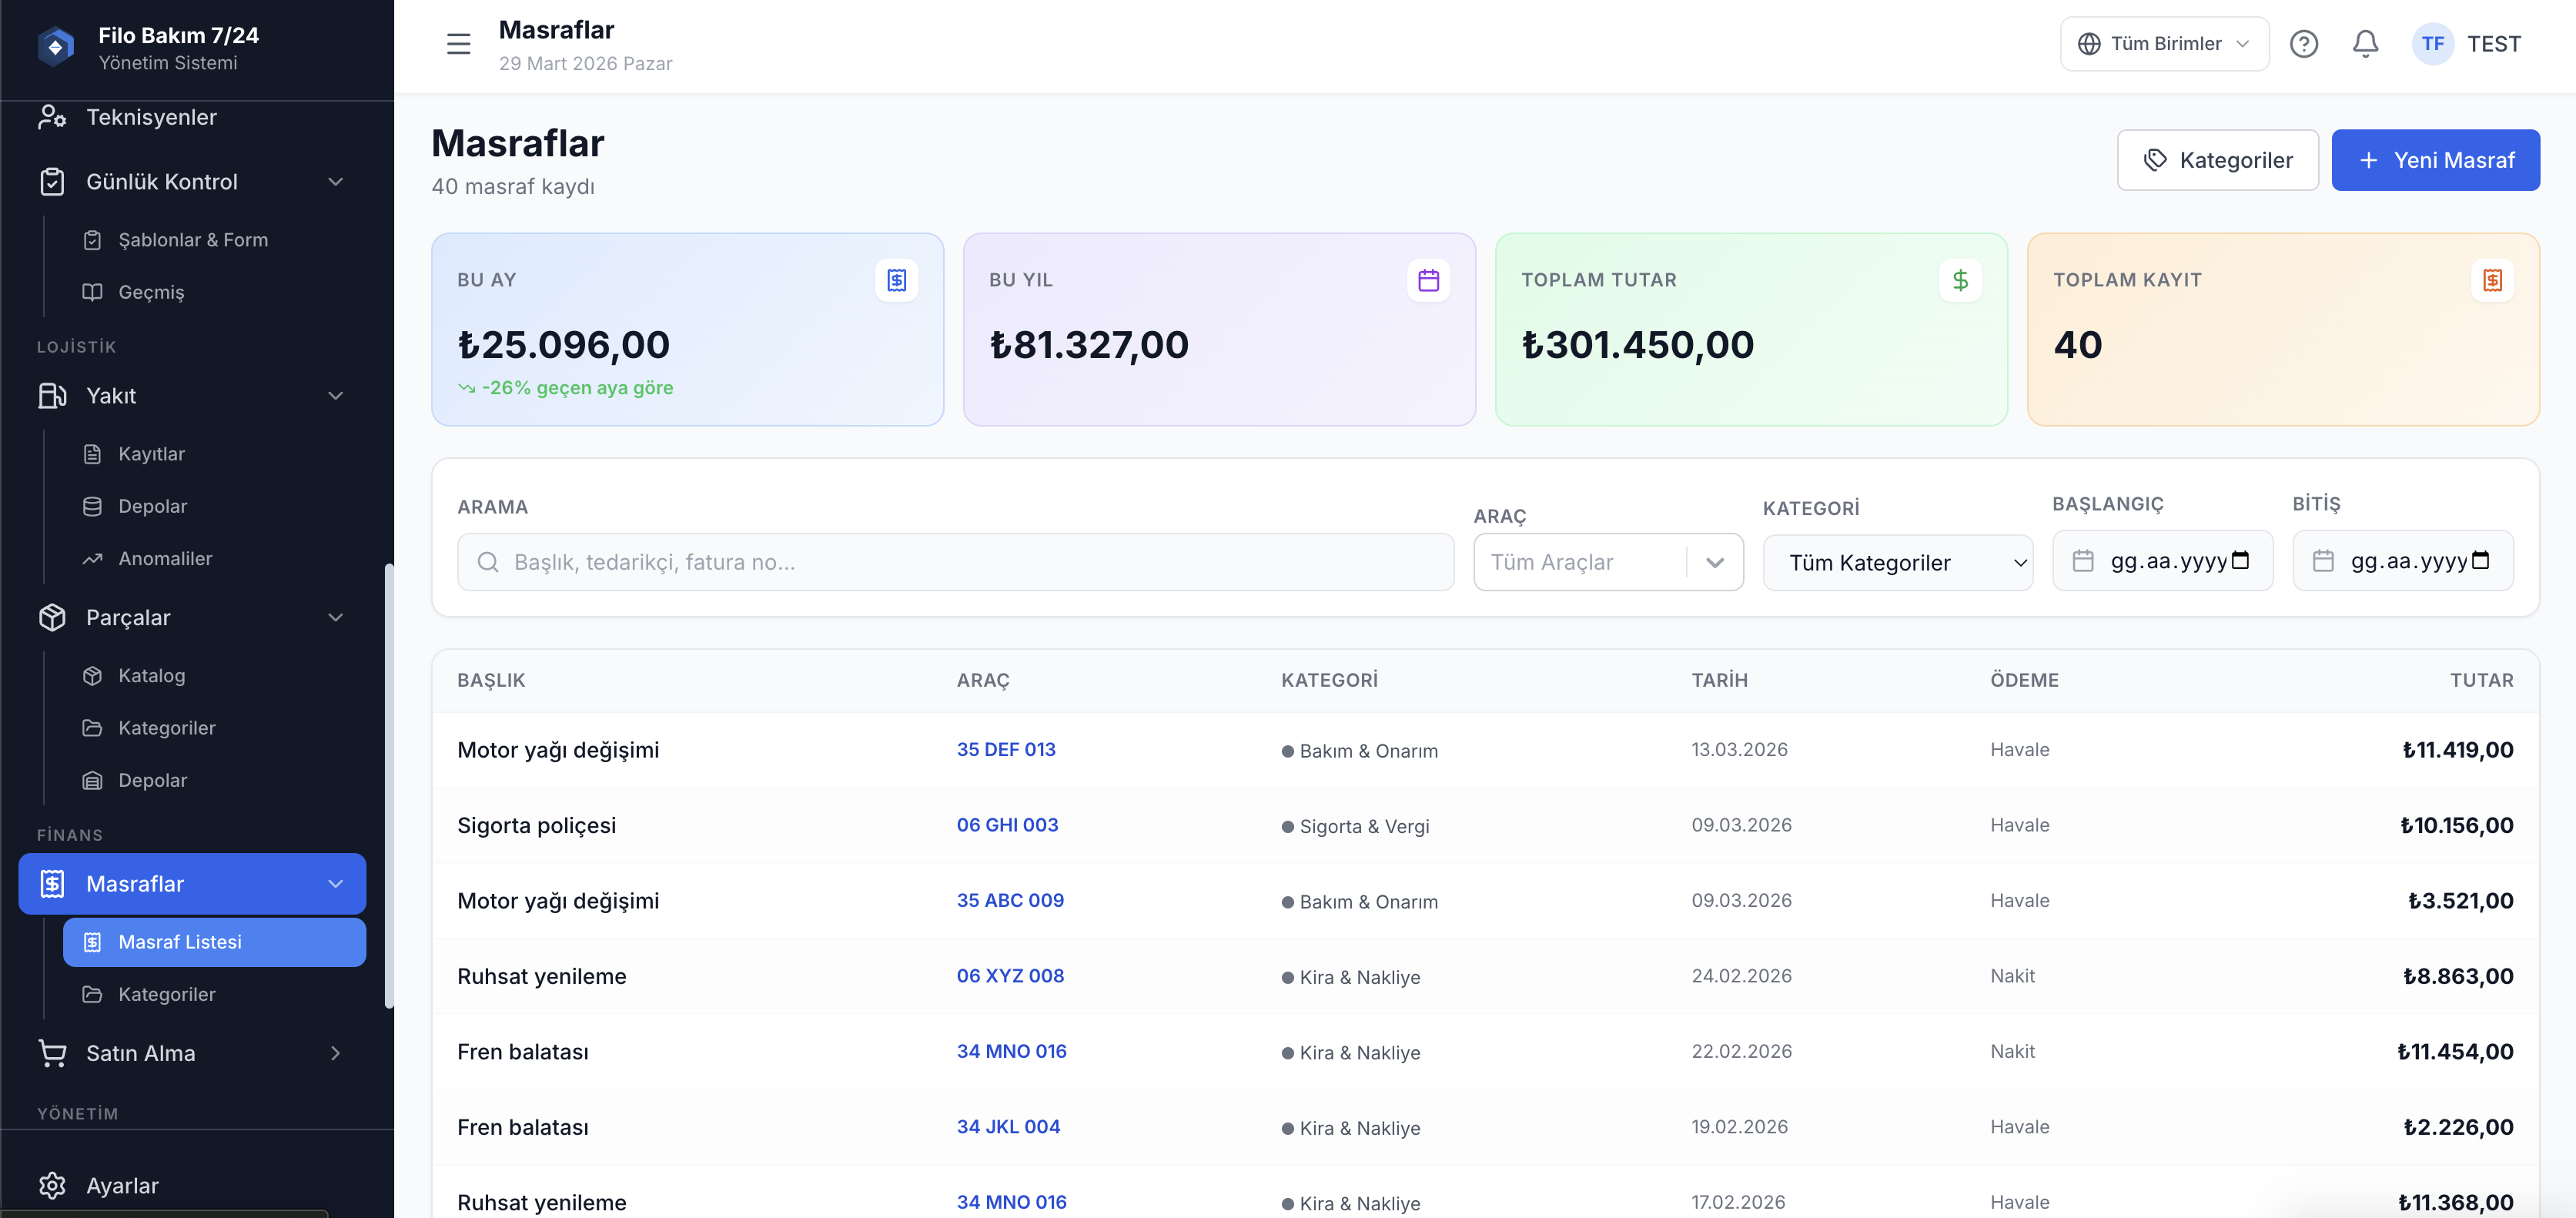2576x1218 pixels.
Task: Click the Yeni Masraf button
Action: point(2435,160)
